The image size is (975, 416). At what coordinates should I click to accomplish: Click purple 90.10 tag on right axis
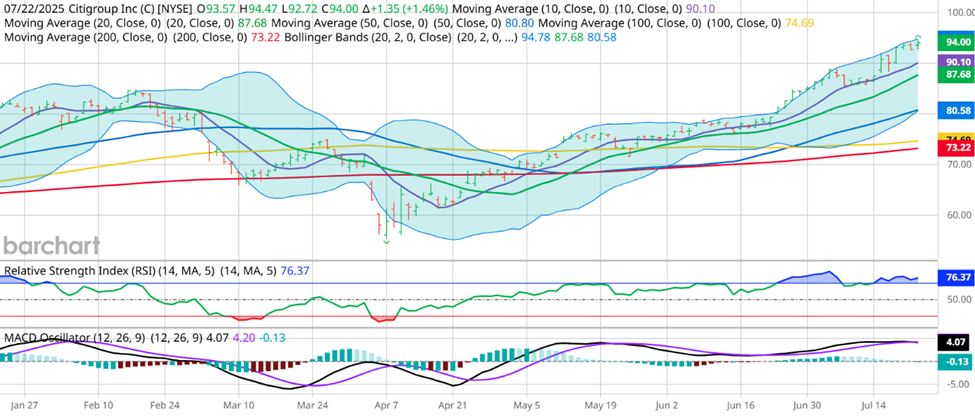coord(956,62)
